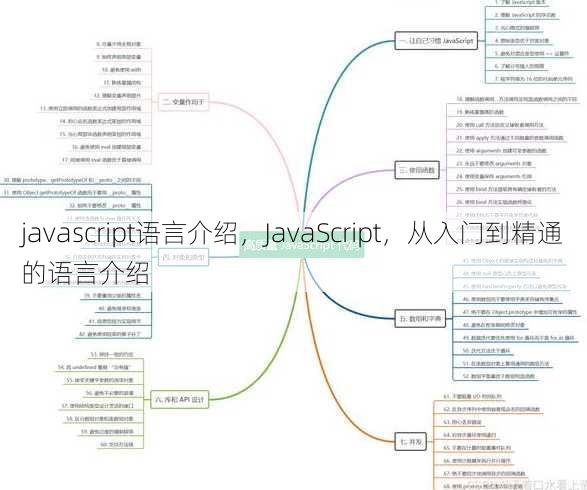Select the '七、并发' branch node
The width and height of the screenshot is (587, 490).
click(x=411, y=442)
